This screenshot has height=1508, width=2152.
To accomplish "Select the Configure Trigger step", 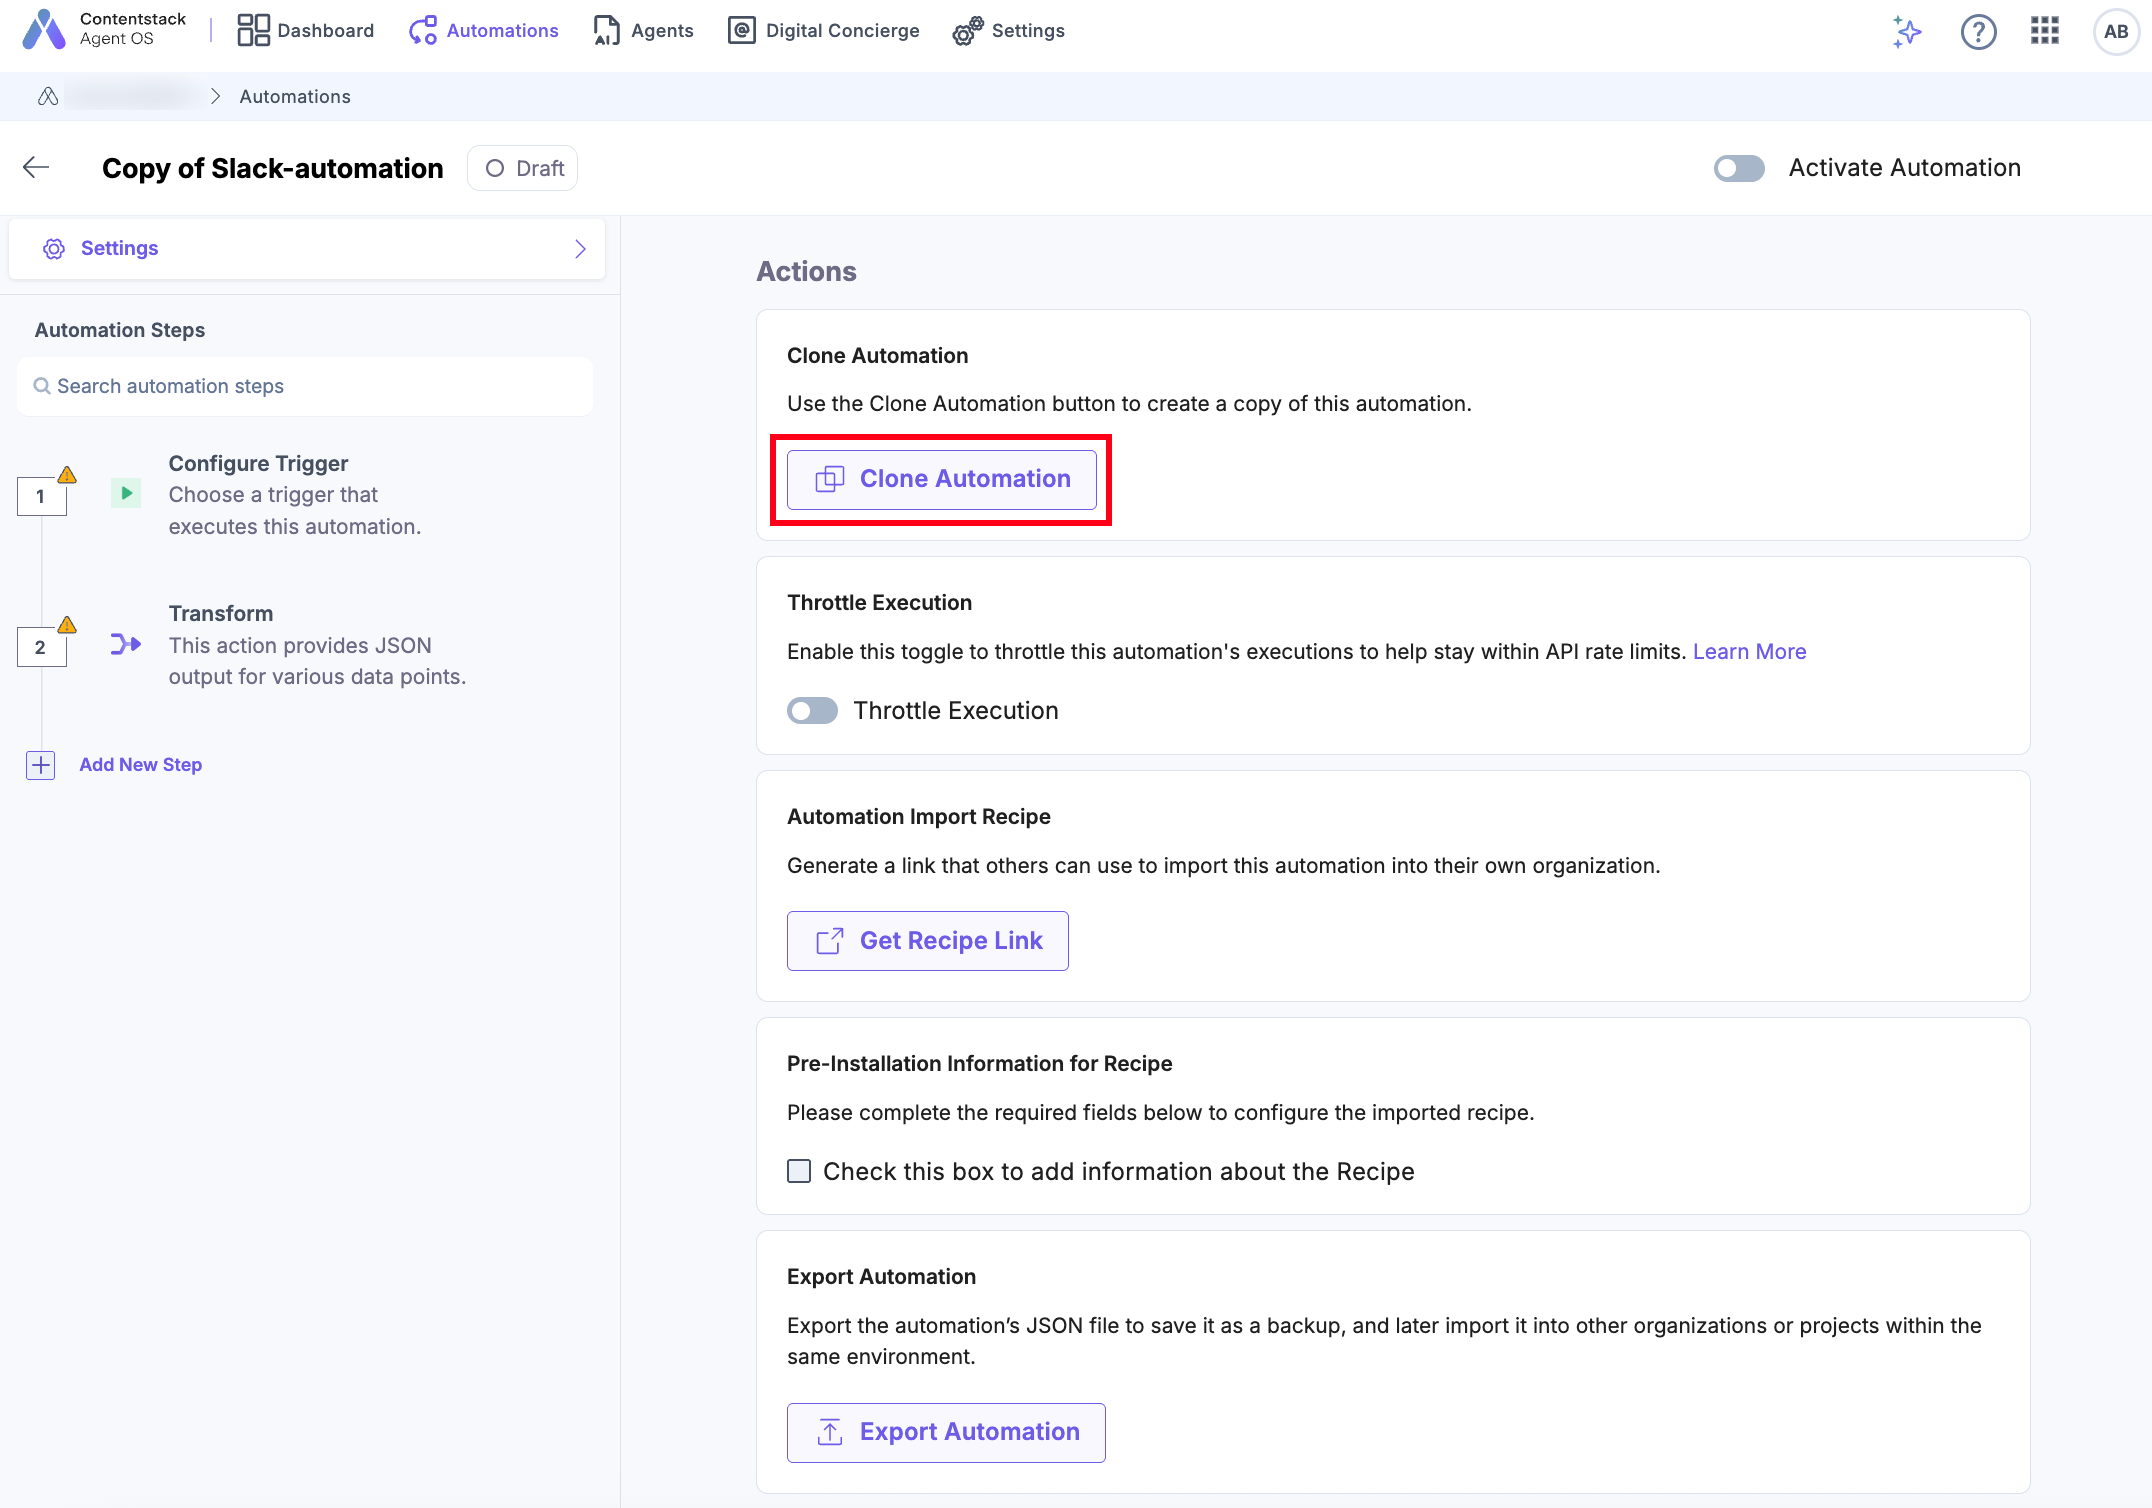I will pyautogui.click(x=258, y=464).
